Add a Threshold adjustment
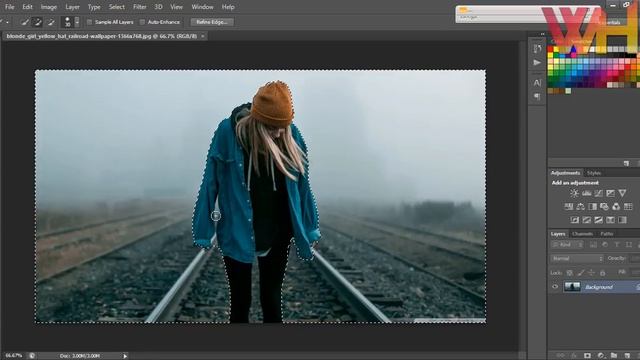Viewport: 640px width, 360px height. coord(598,220)
